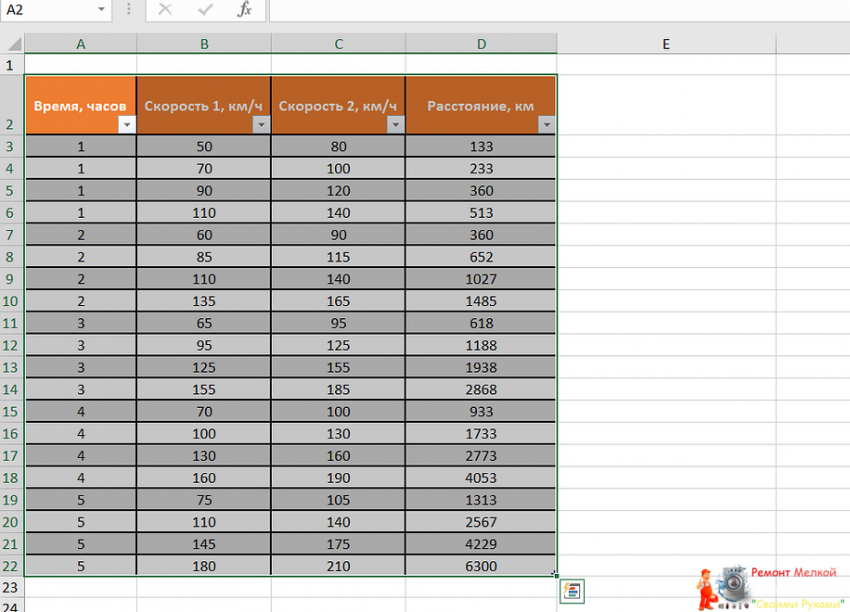Open the Name Box dropdown arrow
Image resolution: width=850 pixels, height=612 pixels.
click(x=101, y=10)
